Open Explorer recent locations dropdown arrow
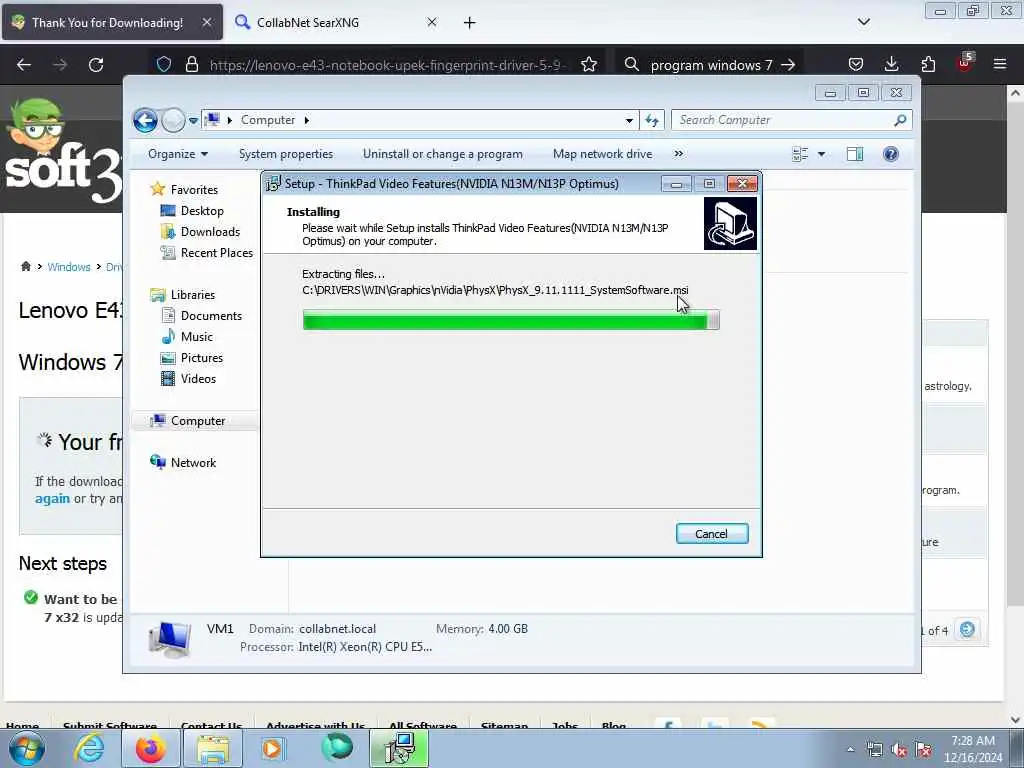The height and width of the screenshot is (768, 1024). [193, 120]
